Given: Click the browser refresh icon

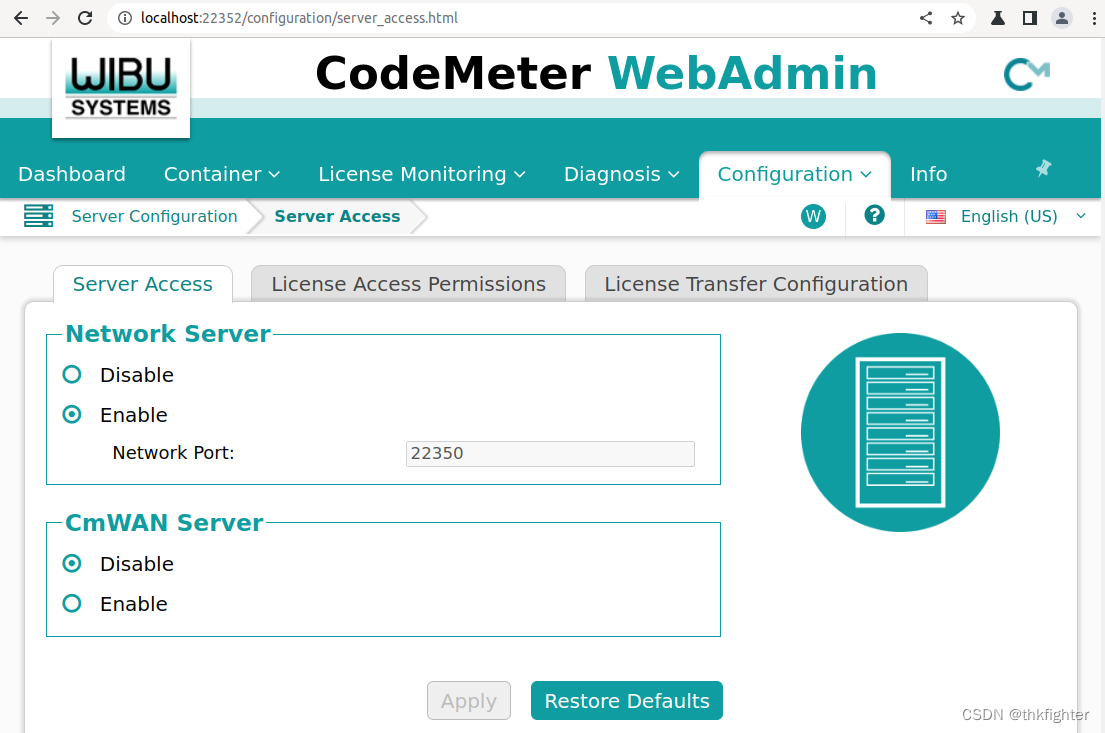Looking at the screenshot, I should click(84, 17).
